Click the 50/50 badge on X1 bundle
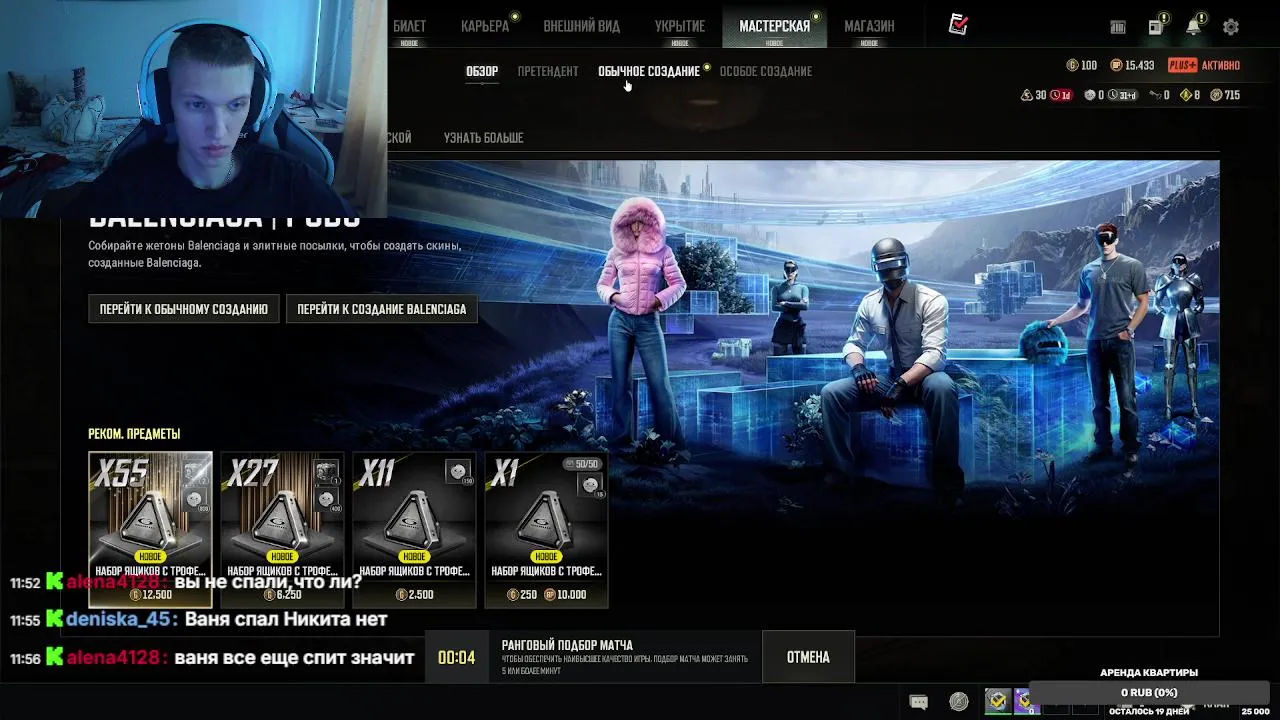Screen dimensions: 1280x720 581,464
